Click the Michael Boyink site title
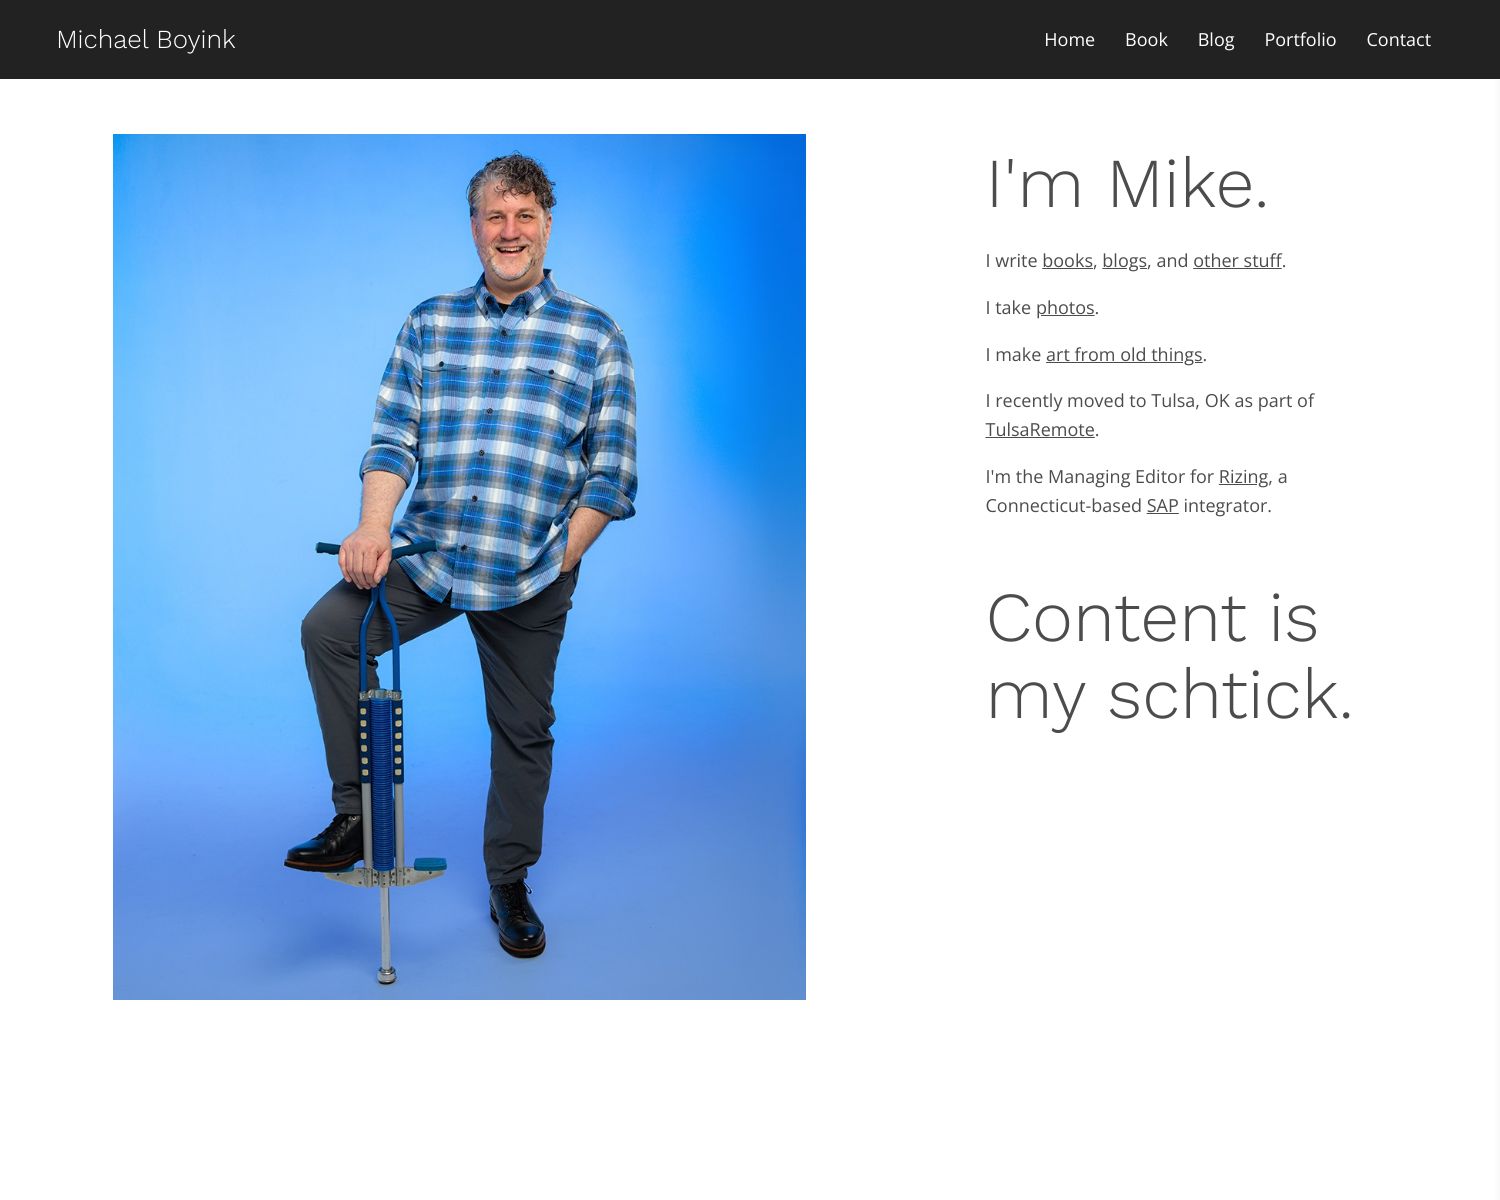This screenshot has height=1200, width=1500. pyautogui.click(x=146, y=40)
